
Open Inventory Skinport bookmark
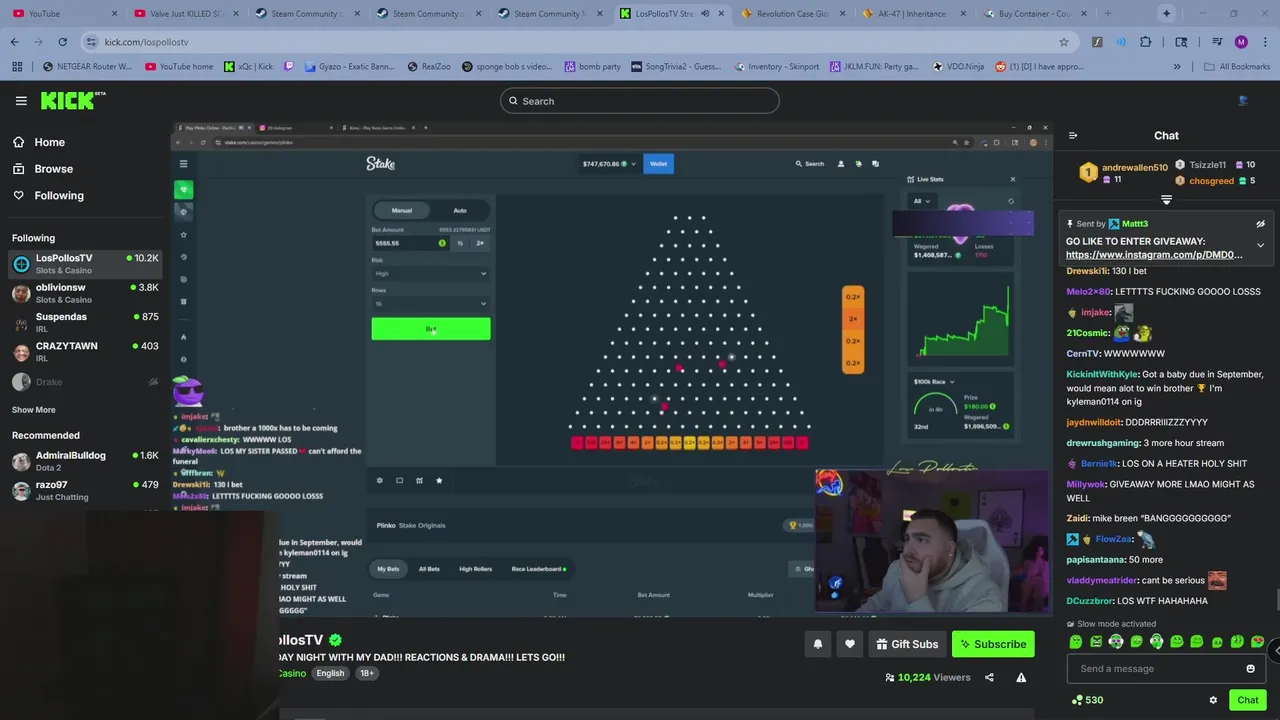click(777, 67)
